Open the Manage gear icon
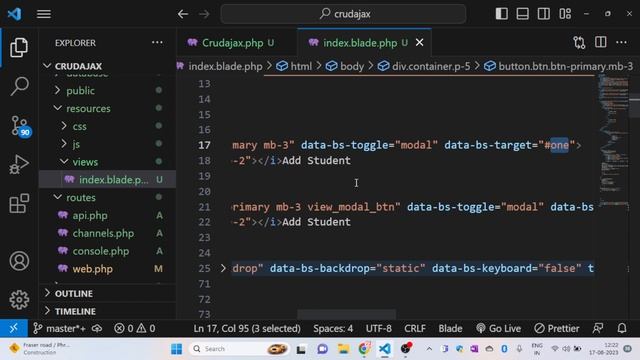 coord(19,300)
